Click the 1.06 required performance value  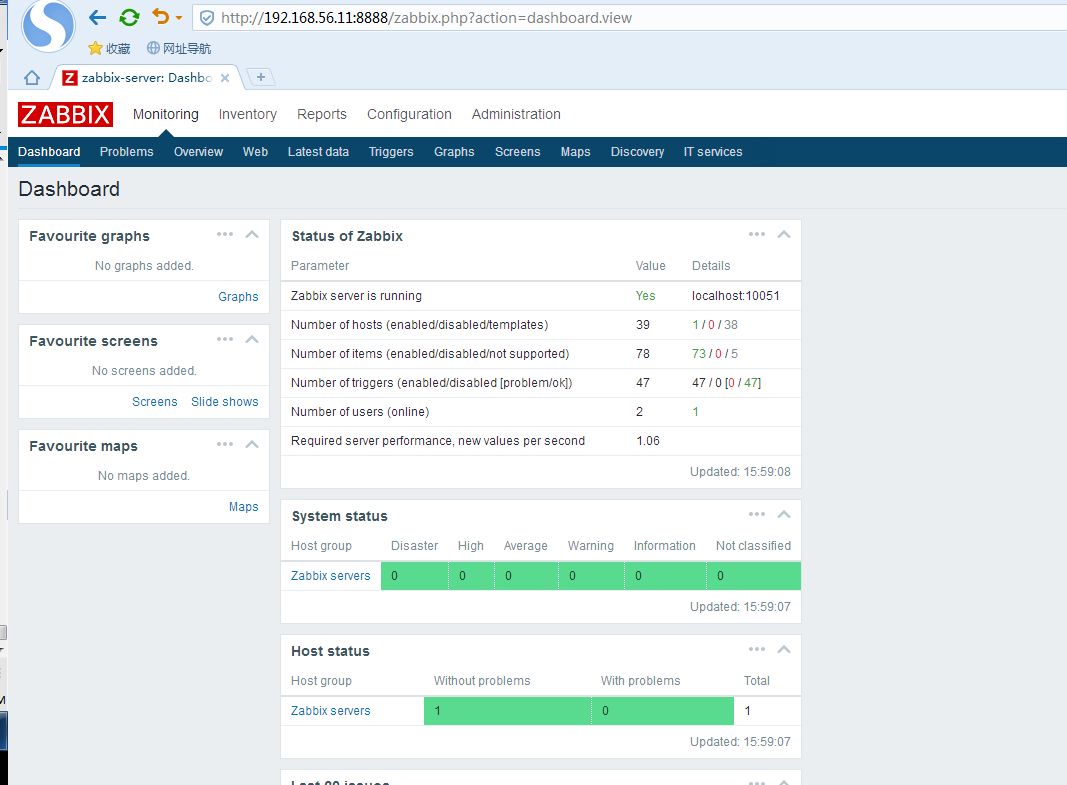pos(648,441)
